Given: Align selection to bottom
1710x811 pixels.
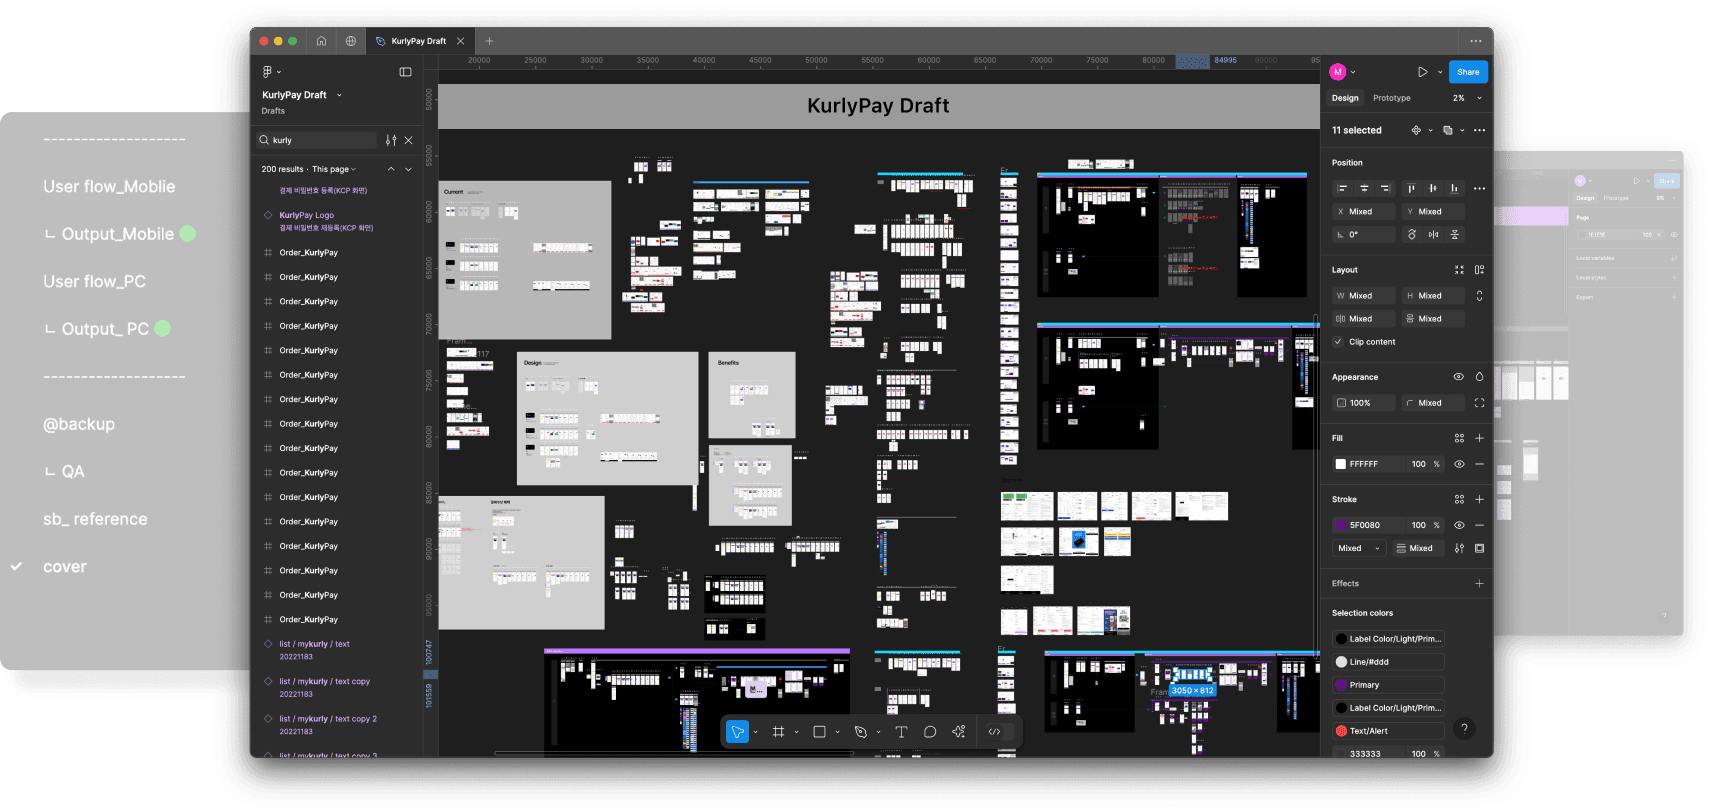Looking at the screenshot, I should [x=1454, y=188].
